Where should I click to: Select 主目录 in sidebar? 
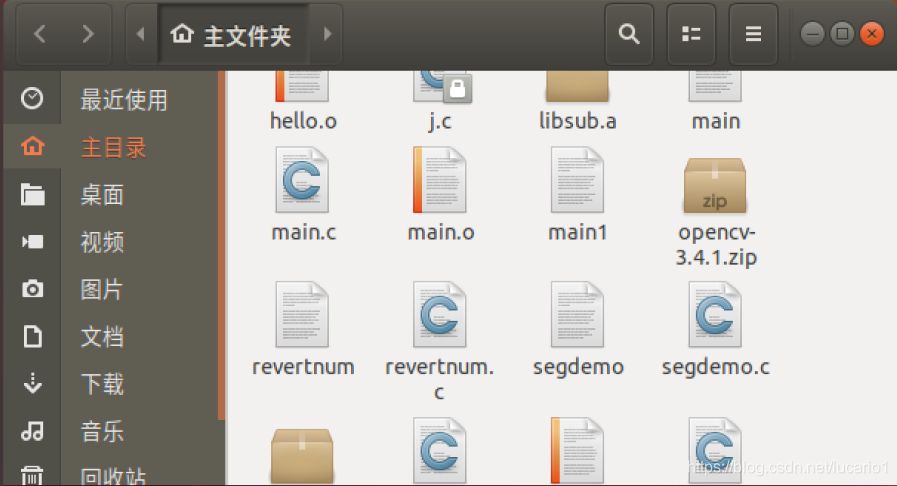point(113,147)
